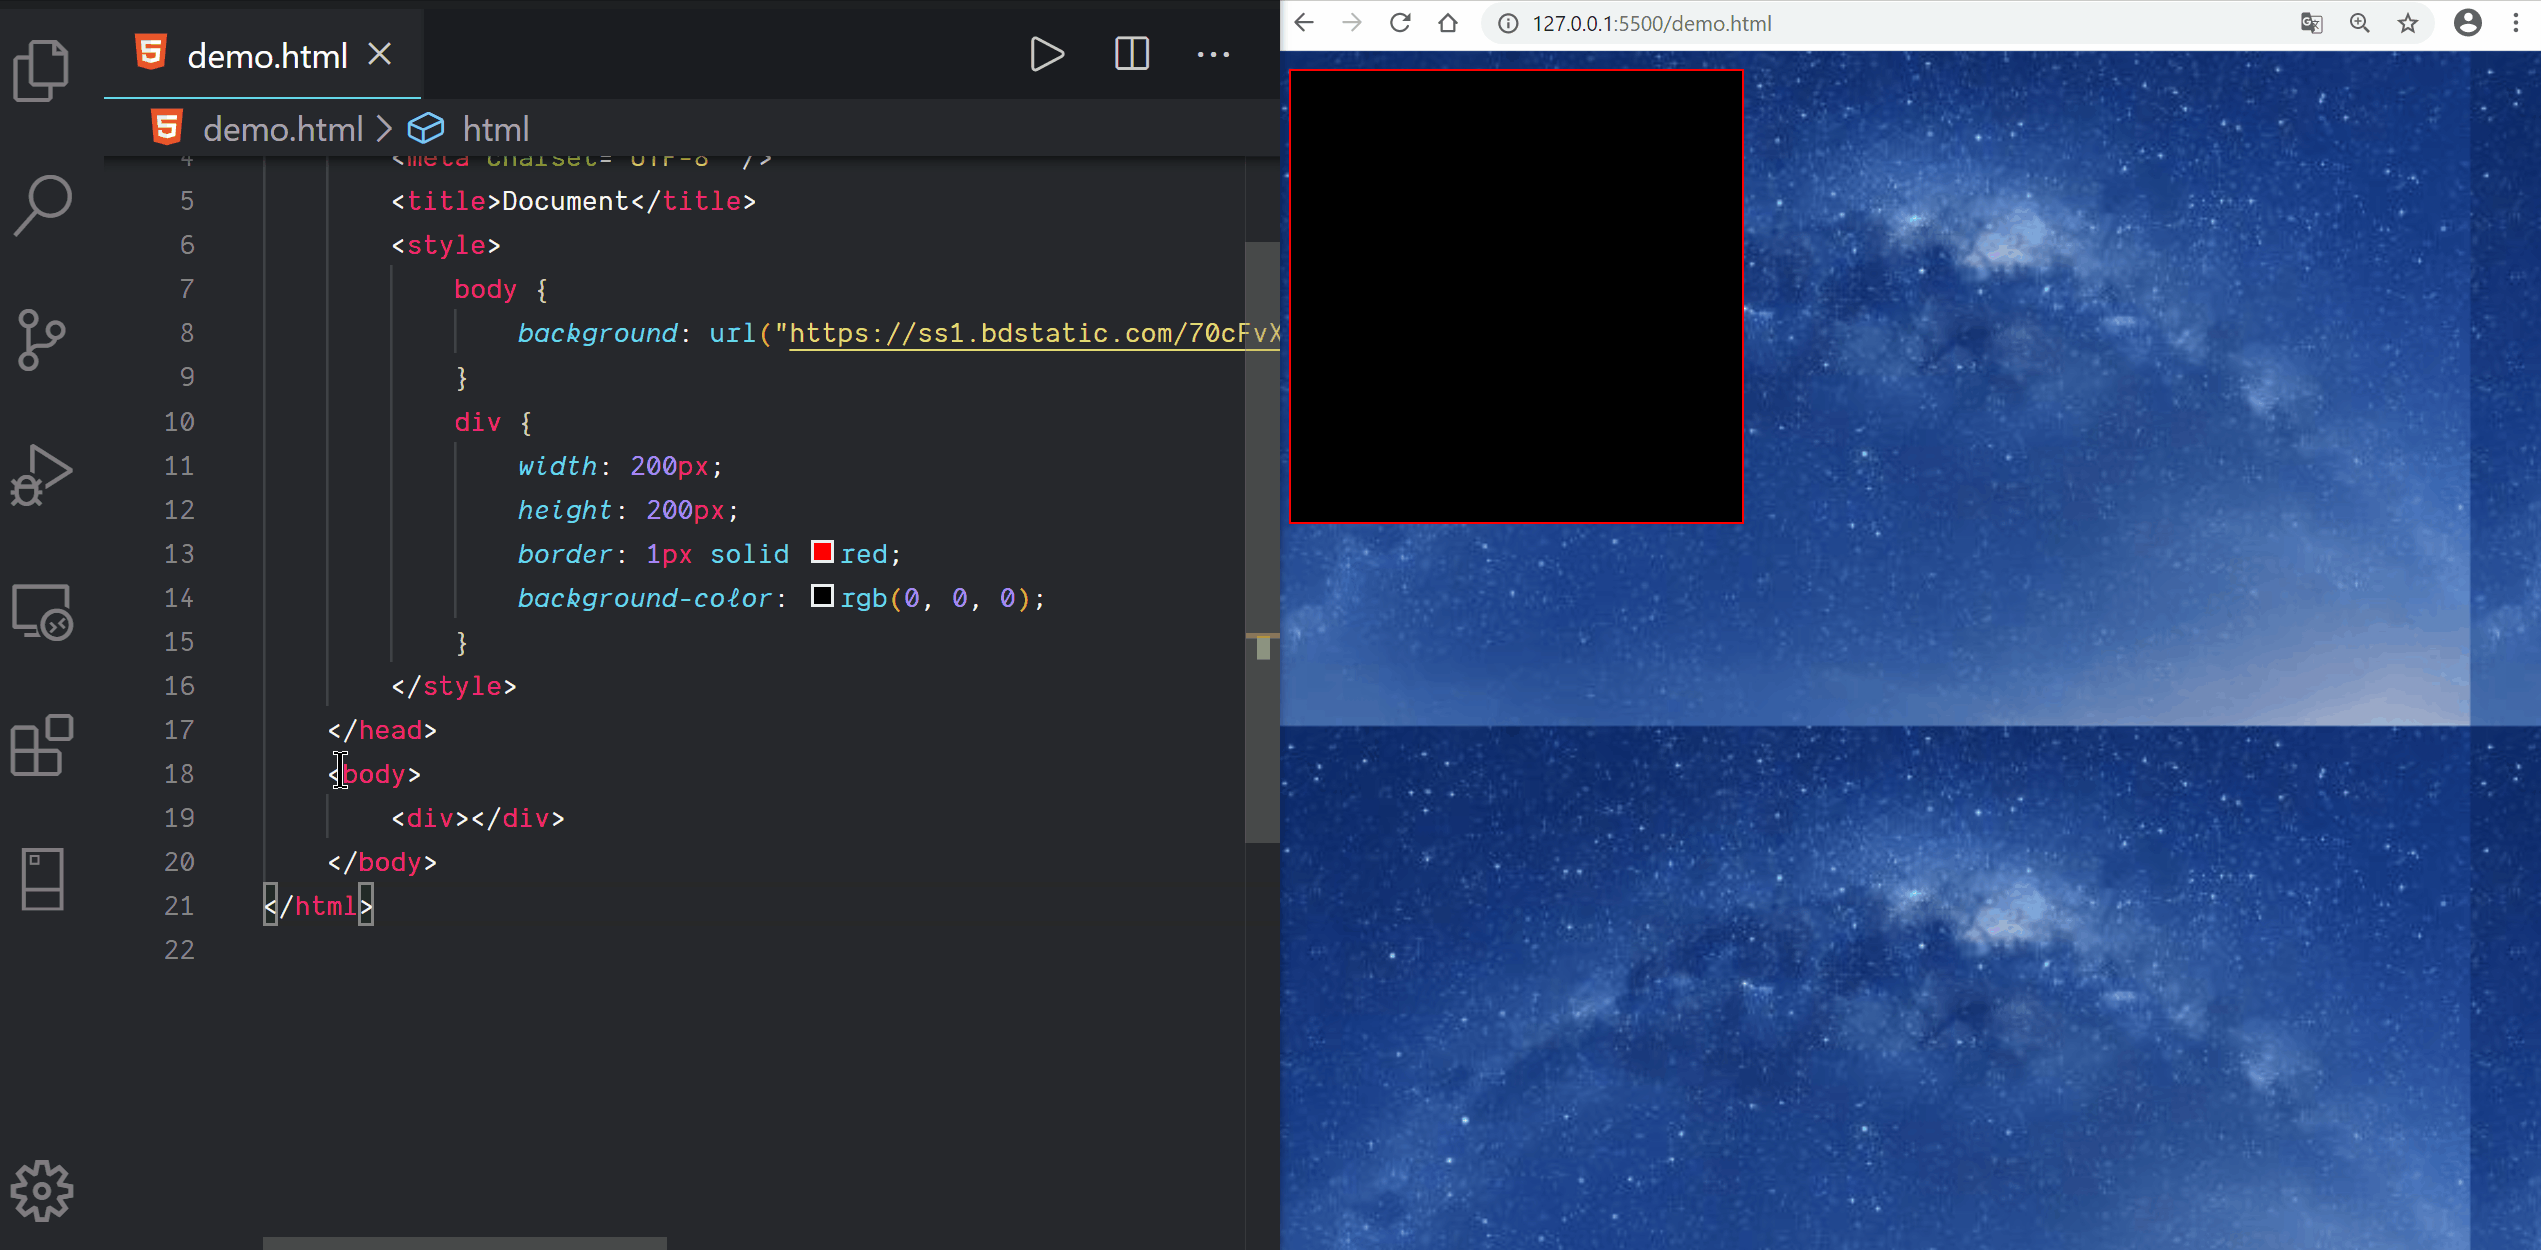Open the Run and Debug view

[x=42, y=476]
